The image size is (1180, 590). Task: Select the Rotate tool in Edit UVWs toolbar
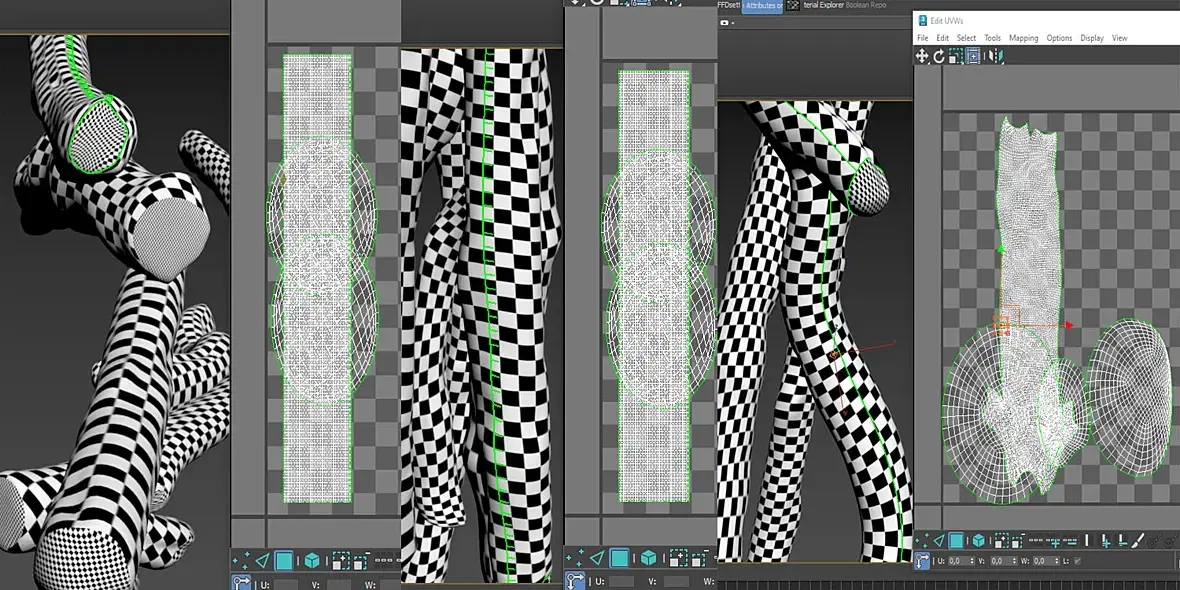click(939, 57)
